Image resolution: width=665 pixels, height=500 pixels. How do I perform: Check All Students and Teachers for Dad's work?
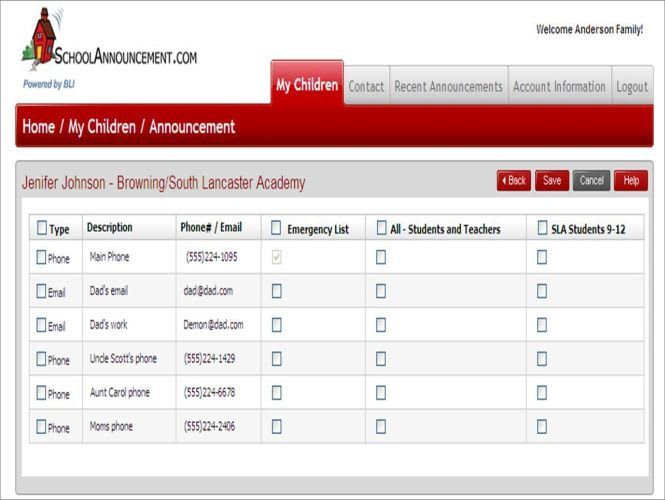(381, 325)
